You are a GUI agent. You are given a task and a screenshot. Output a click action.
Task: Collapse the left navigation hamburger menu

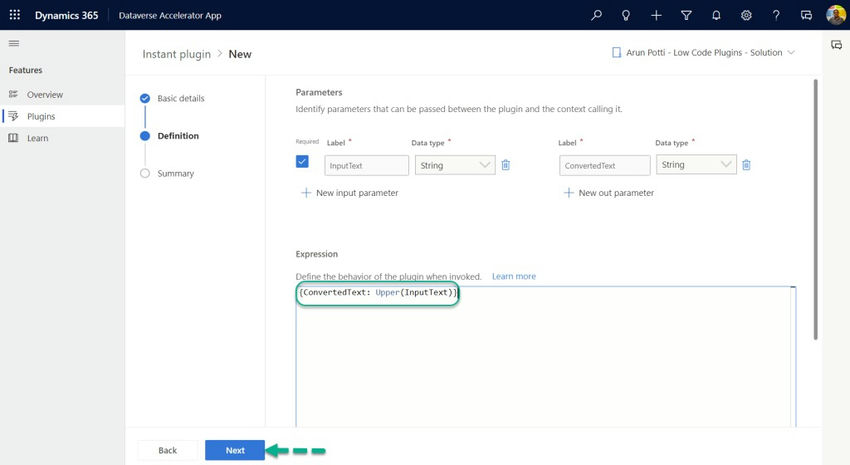click(14, 44)
